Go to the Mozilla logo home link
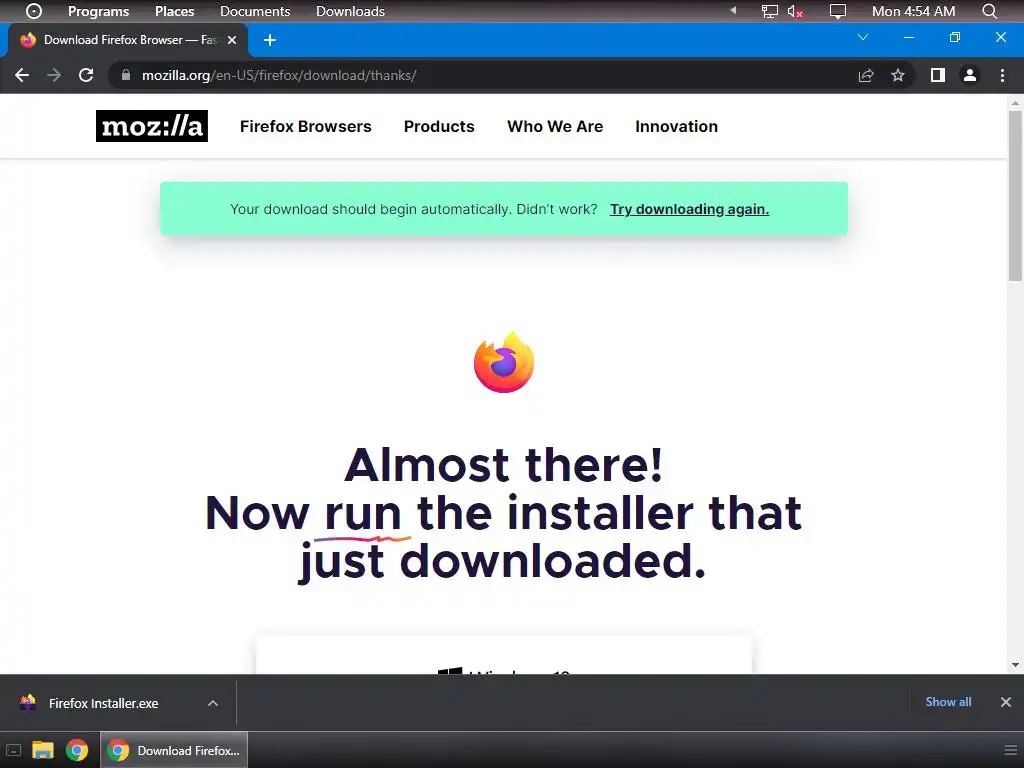Screen dimensions: 1024x768 pos(152,126)
